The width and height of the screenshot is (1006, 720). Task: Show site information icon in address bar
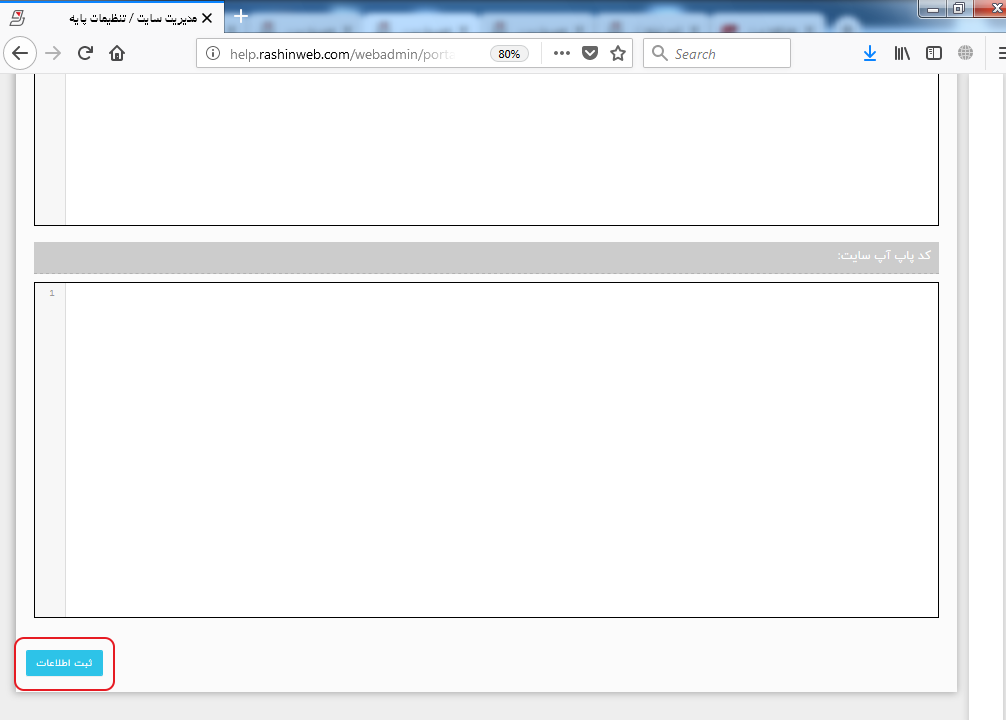tap(213, 53)
